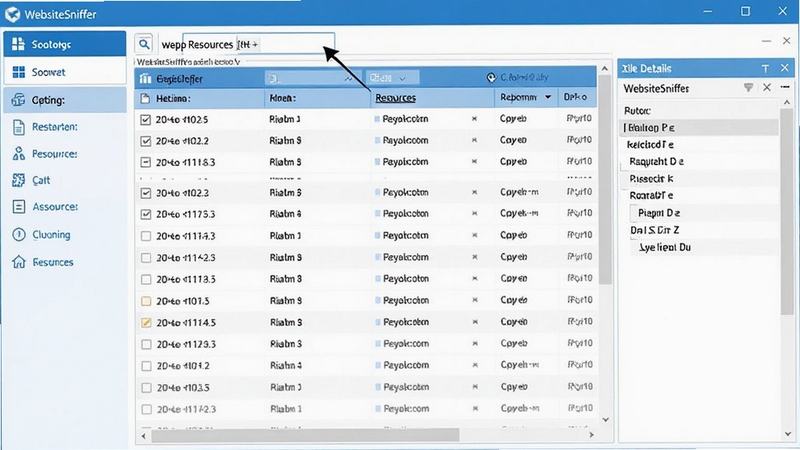Click the T pin icon in the Details panel header
This screenshot has width=800, height=450.
[x=765, y=68]
